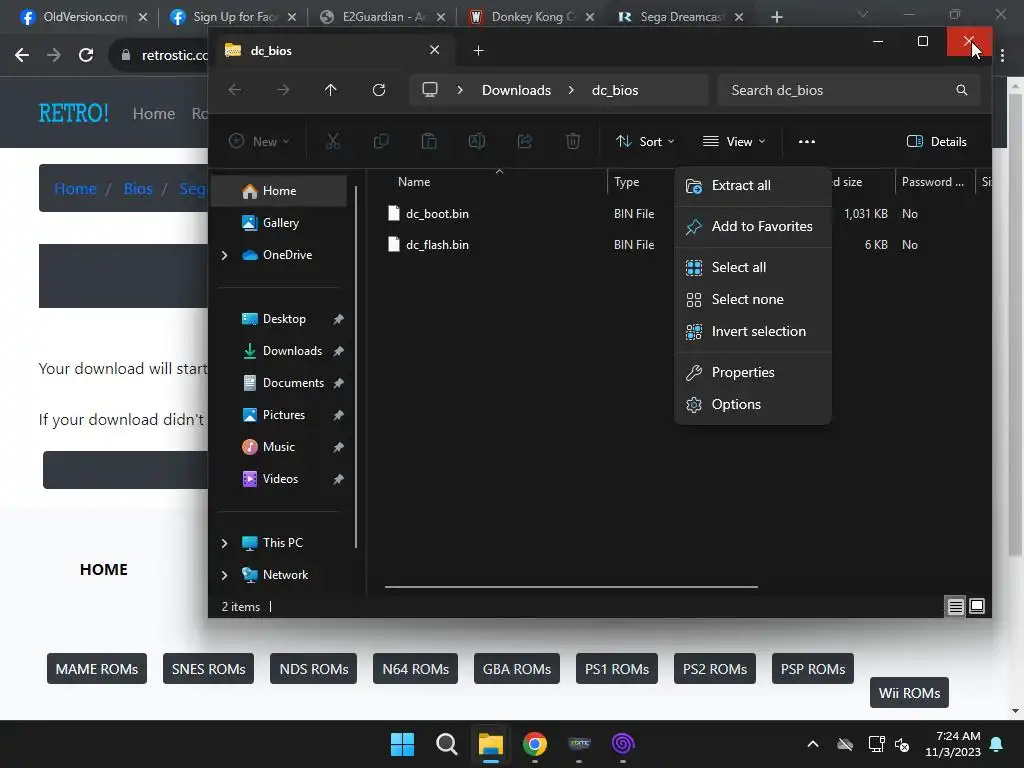Click the Rename icon in Explorer toolbar
The image size is (1024, 768).
click(477, 141)
